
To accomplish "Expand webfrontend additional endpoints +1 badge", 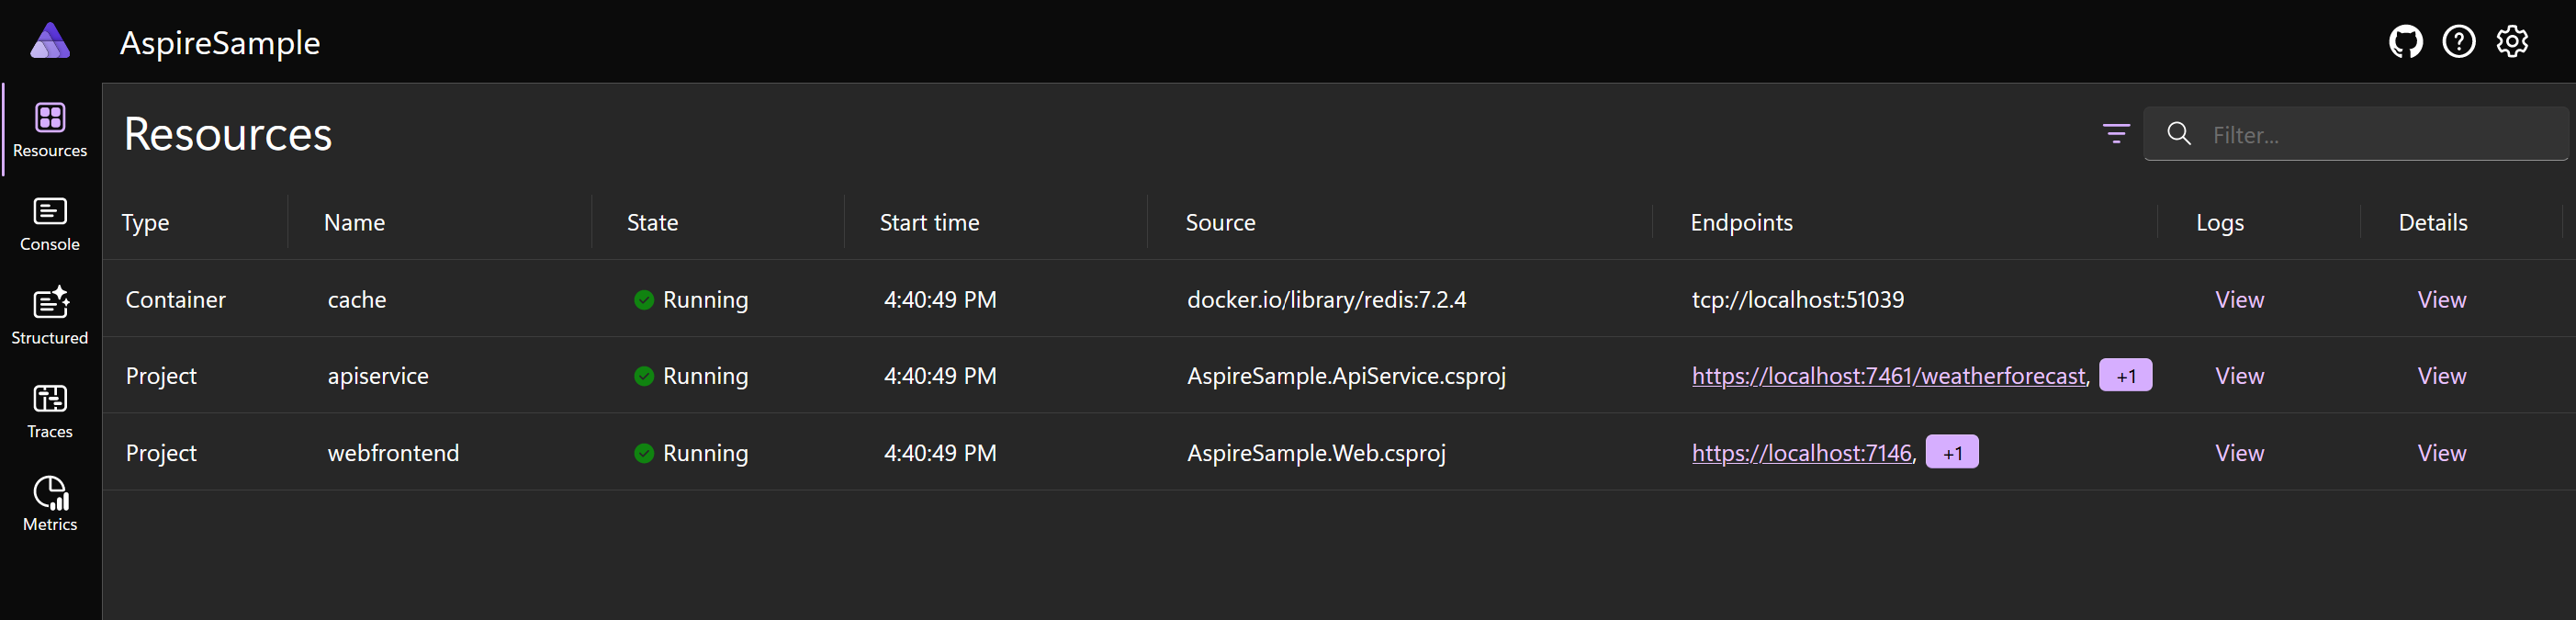I will click(1951, 453).
